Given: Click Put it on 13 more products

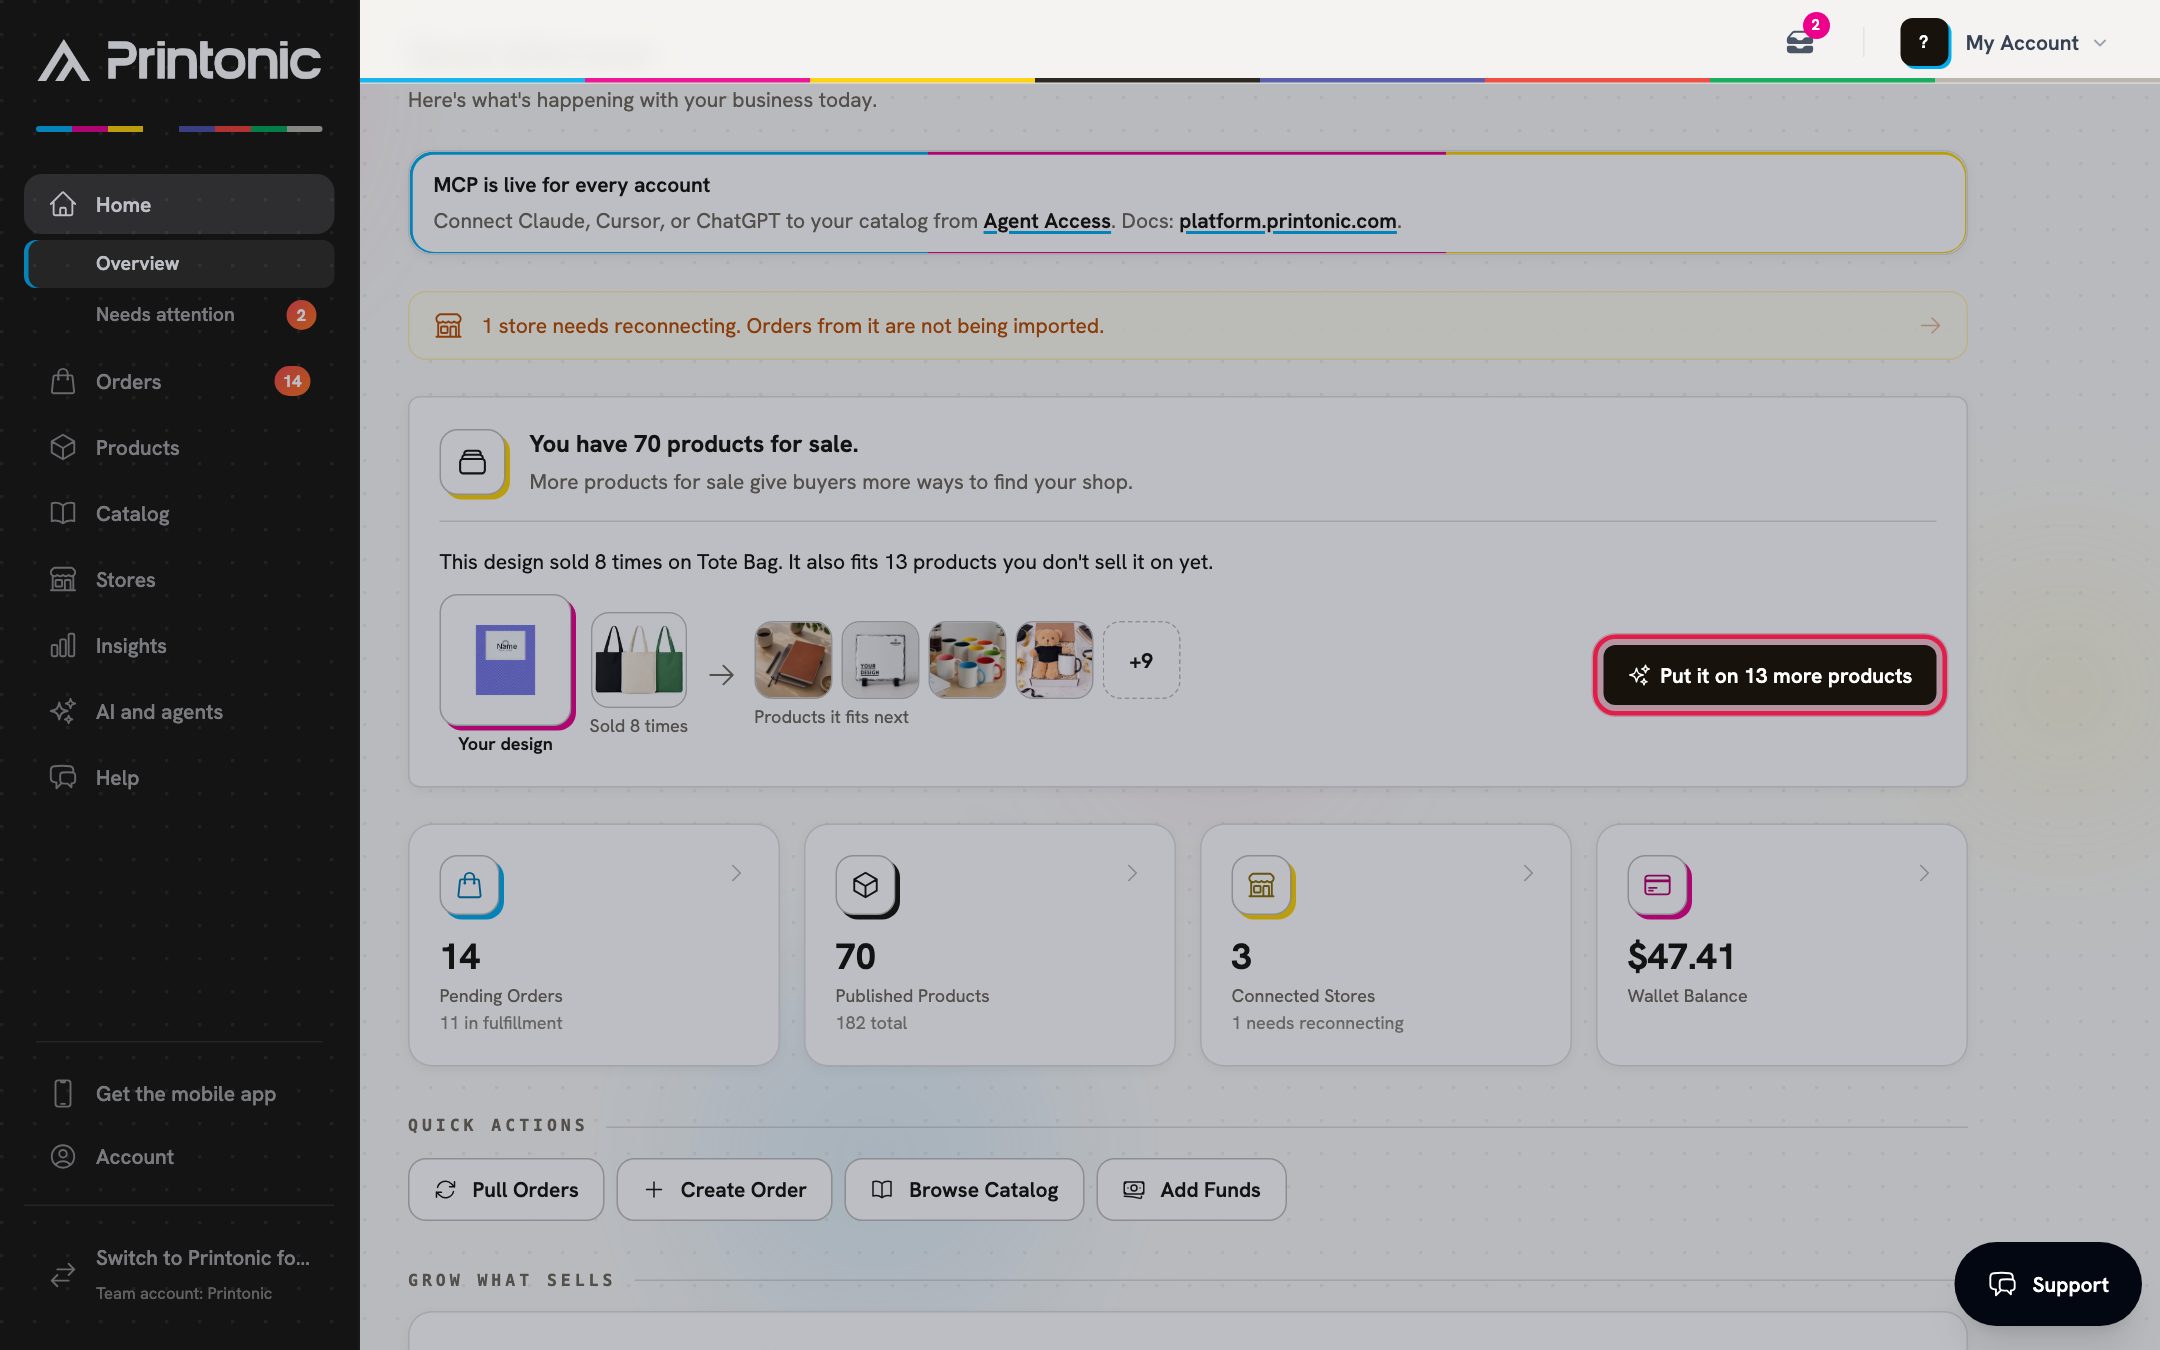Looking at the screenshot, I should click(1769, 676).
